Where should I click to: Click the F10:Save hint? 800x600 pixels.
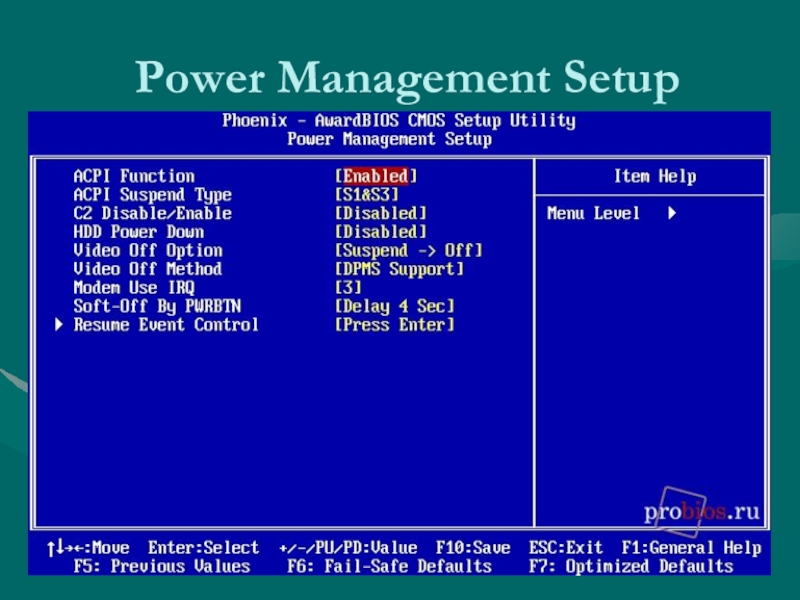pyautogui.click(x=473, y=548)
